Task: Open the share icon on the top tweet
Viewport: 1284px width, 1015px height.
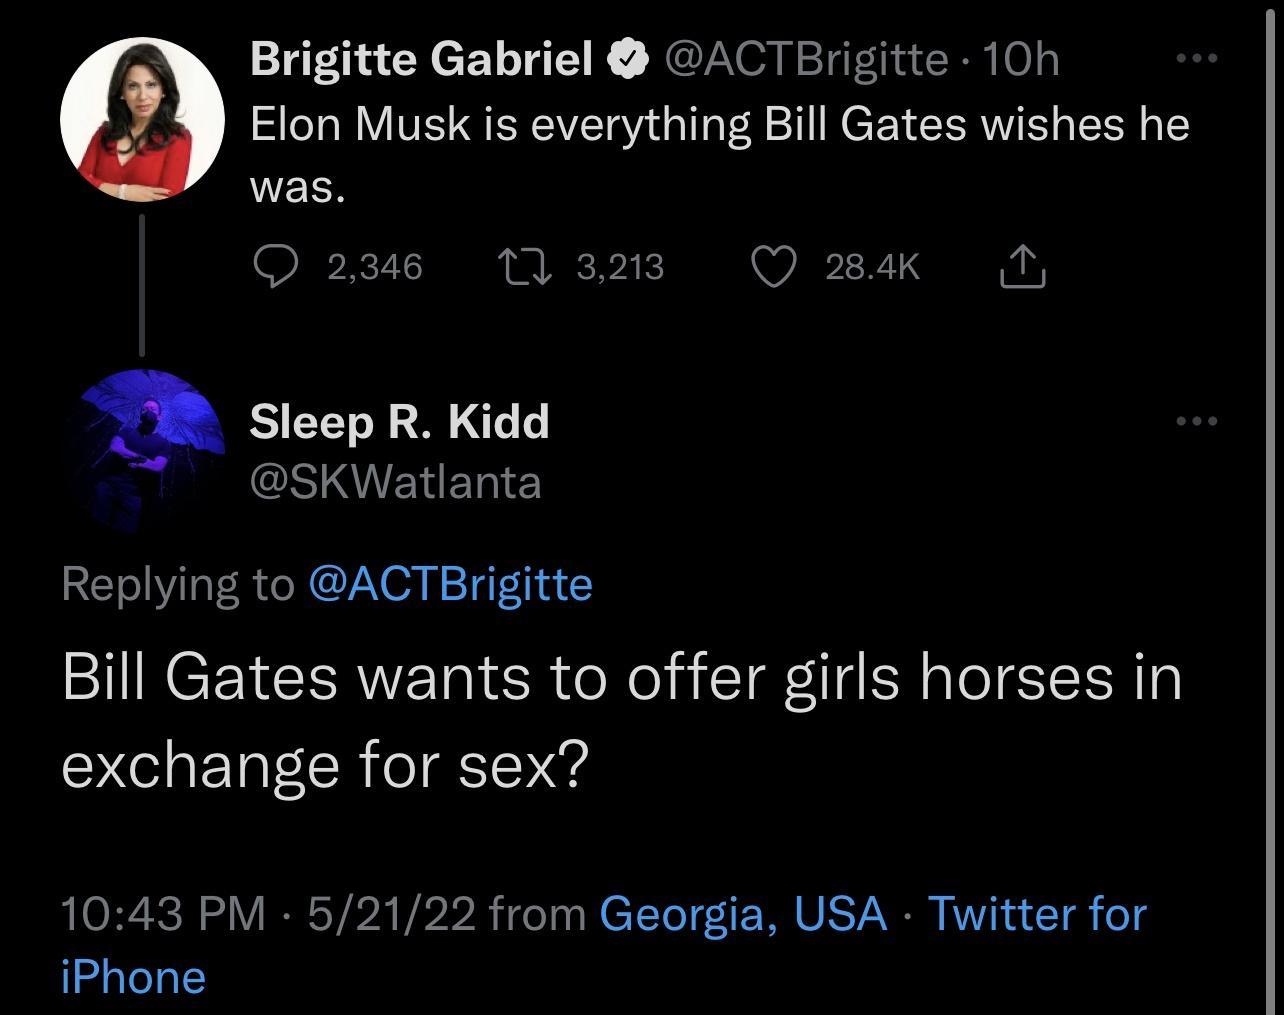Action: pos(1022,266)
